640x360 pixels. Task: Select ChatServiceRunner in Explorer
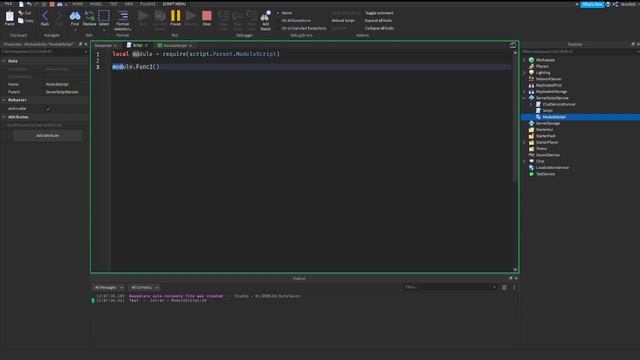pos(559,104)
